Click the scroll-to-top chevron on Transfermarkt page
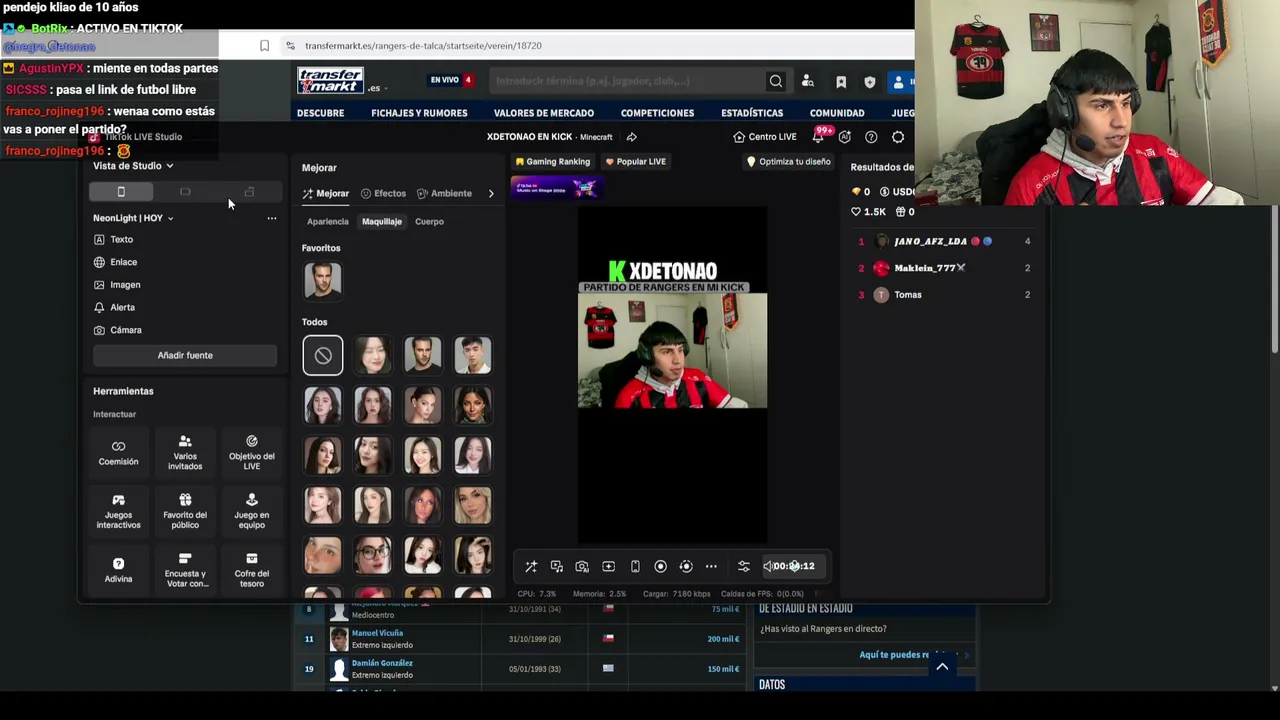This screenshot has height=720, width=1280. point(942,667)
